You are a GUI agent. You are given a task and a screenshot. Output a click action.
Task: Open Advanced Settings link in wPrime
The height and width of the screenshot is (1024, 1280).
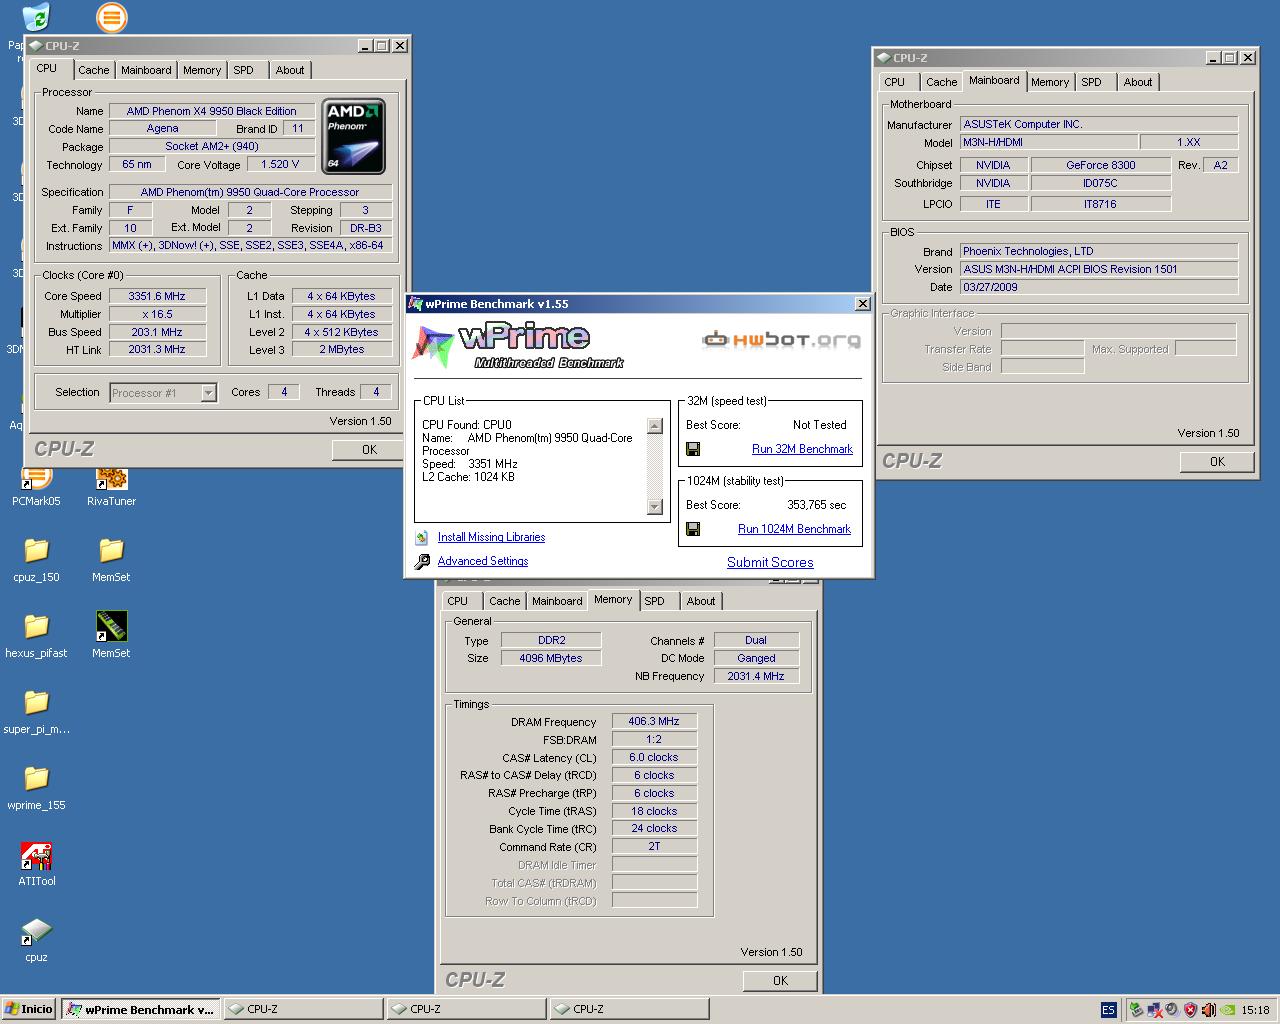(483, 561)
